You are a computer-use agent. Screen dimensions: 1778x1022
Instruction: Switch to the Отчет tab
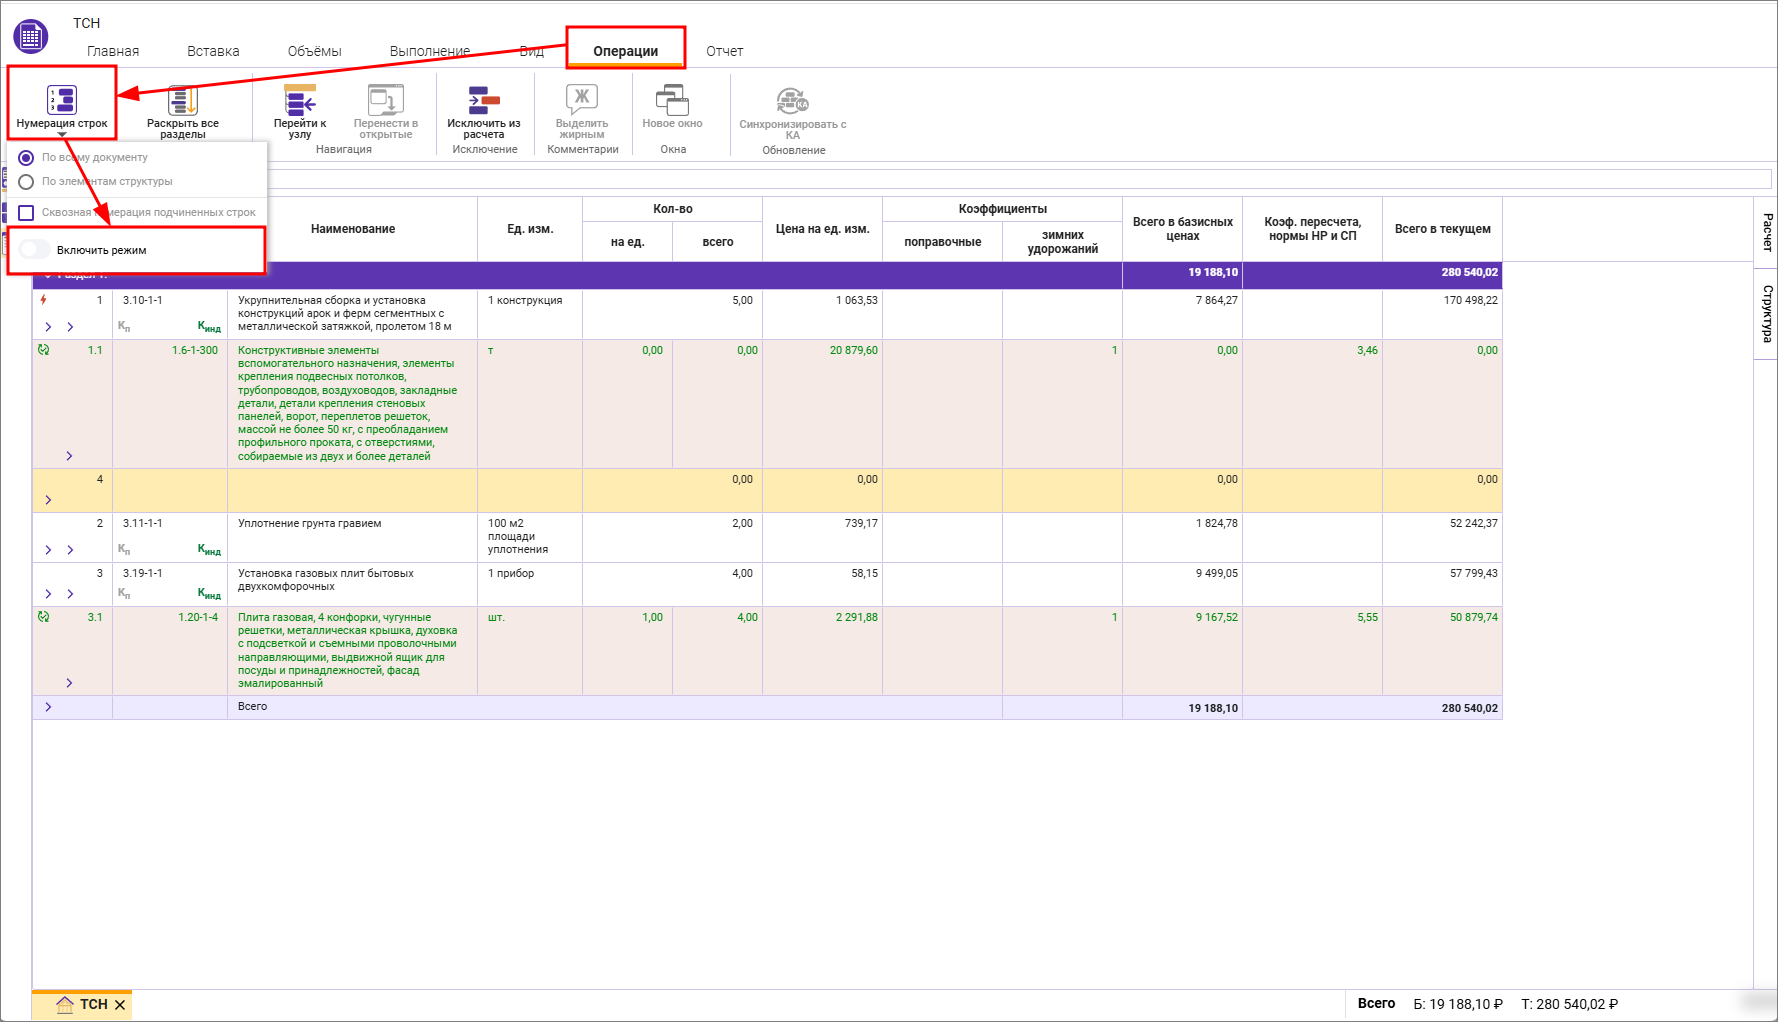coord(724,51)
